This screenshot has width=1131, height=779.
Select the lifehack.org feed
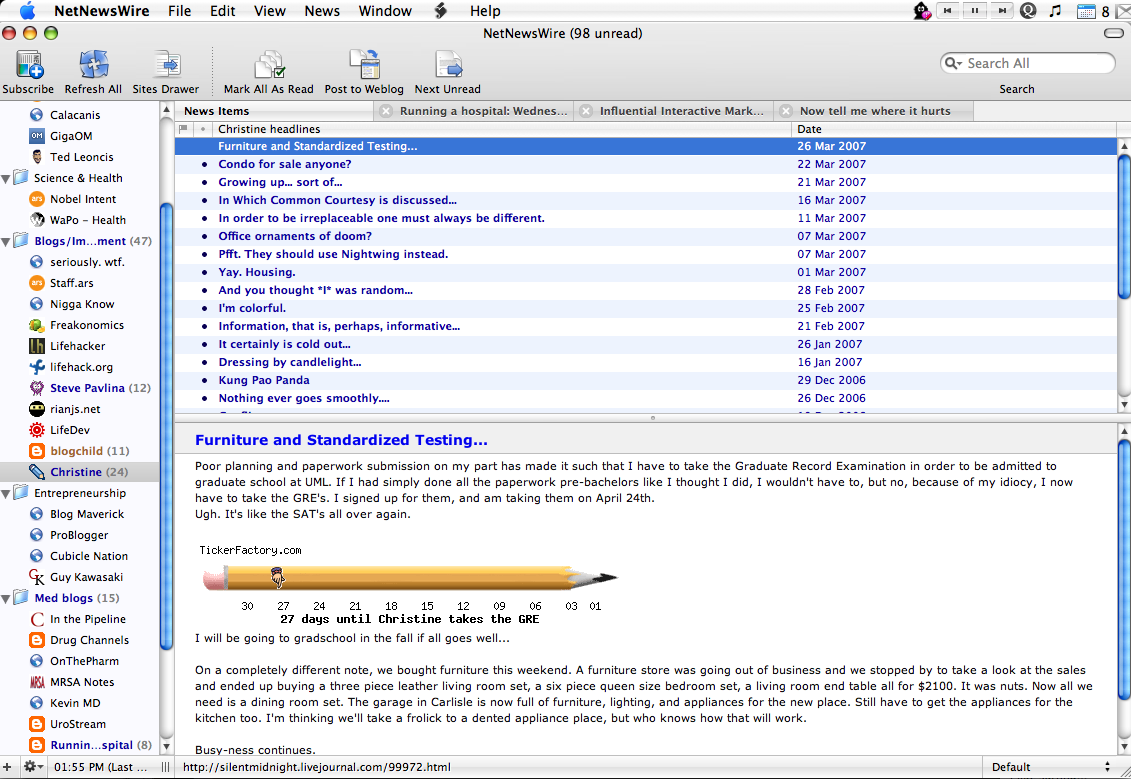81,367
